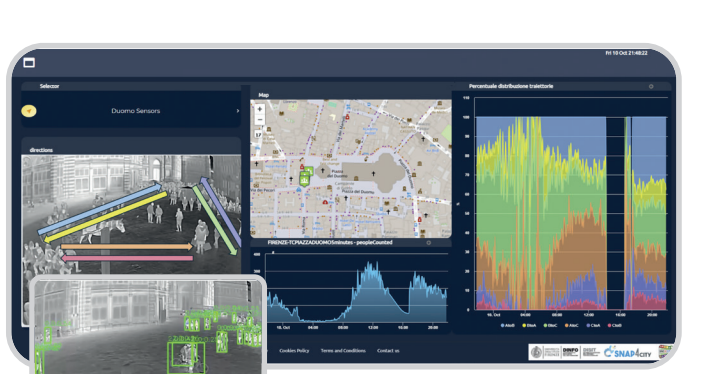
Task: Click the University of Florence seal logo
Action: (x=536, y=352)
